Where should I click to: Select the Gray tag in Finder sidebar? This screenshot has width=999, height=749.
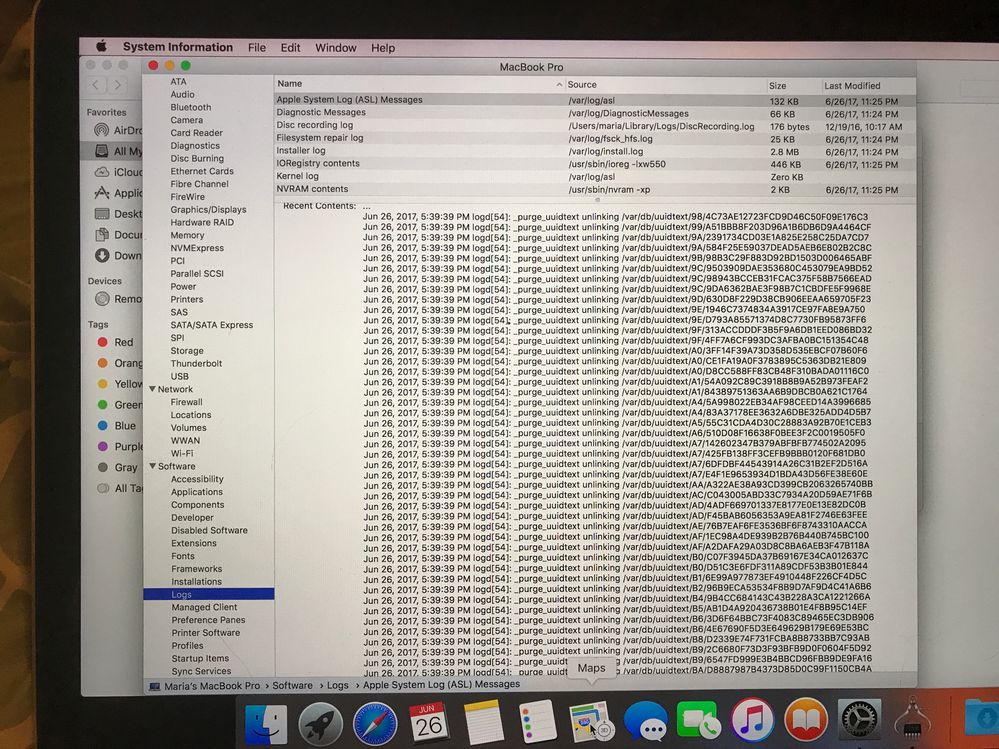tap(117, 467)
